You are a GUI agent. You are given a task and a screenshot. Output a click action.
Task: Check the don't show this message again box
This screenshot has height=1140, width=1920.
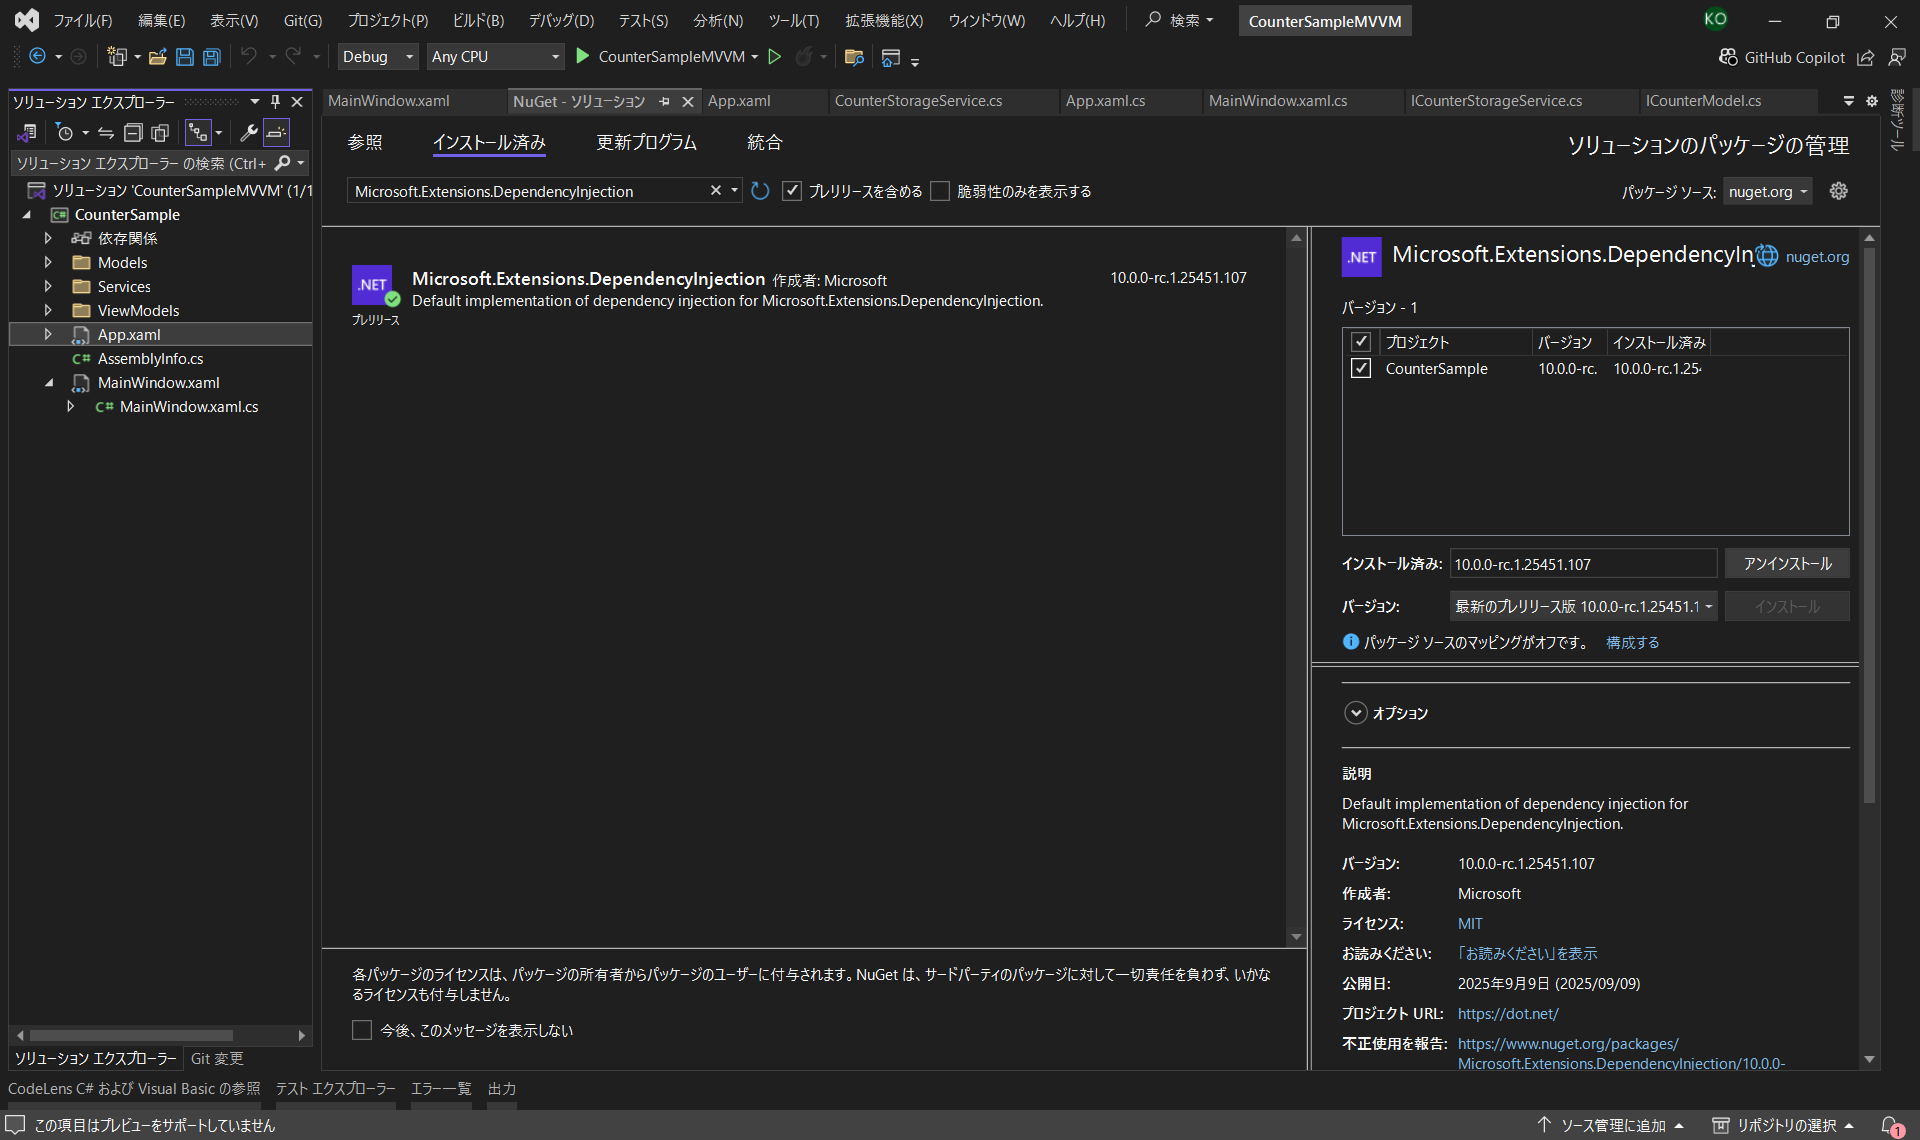(x=362, y=1030)
